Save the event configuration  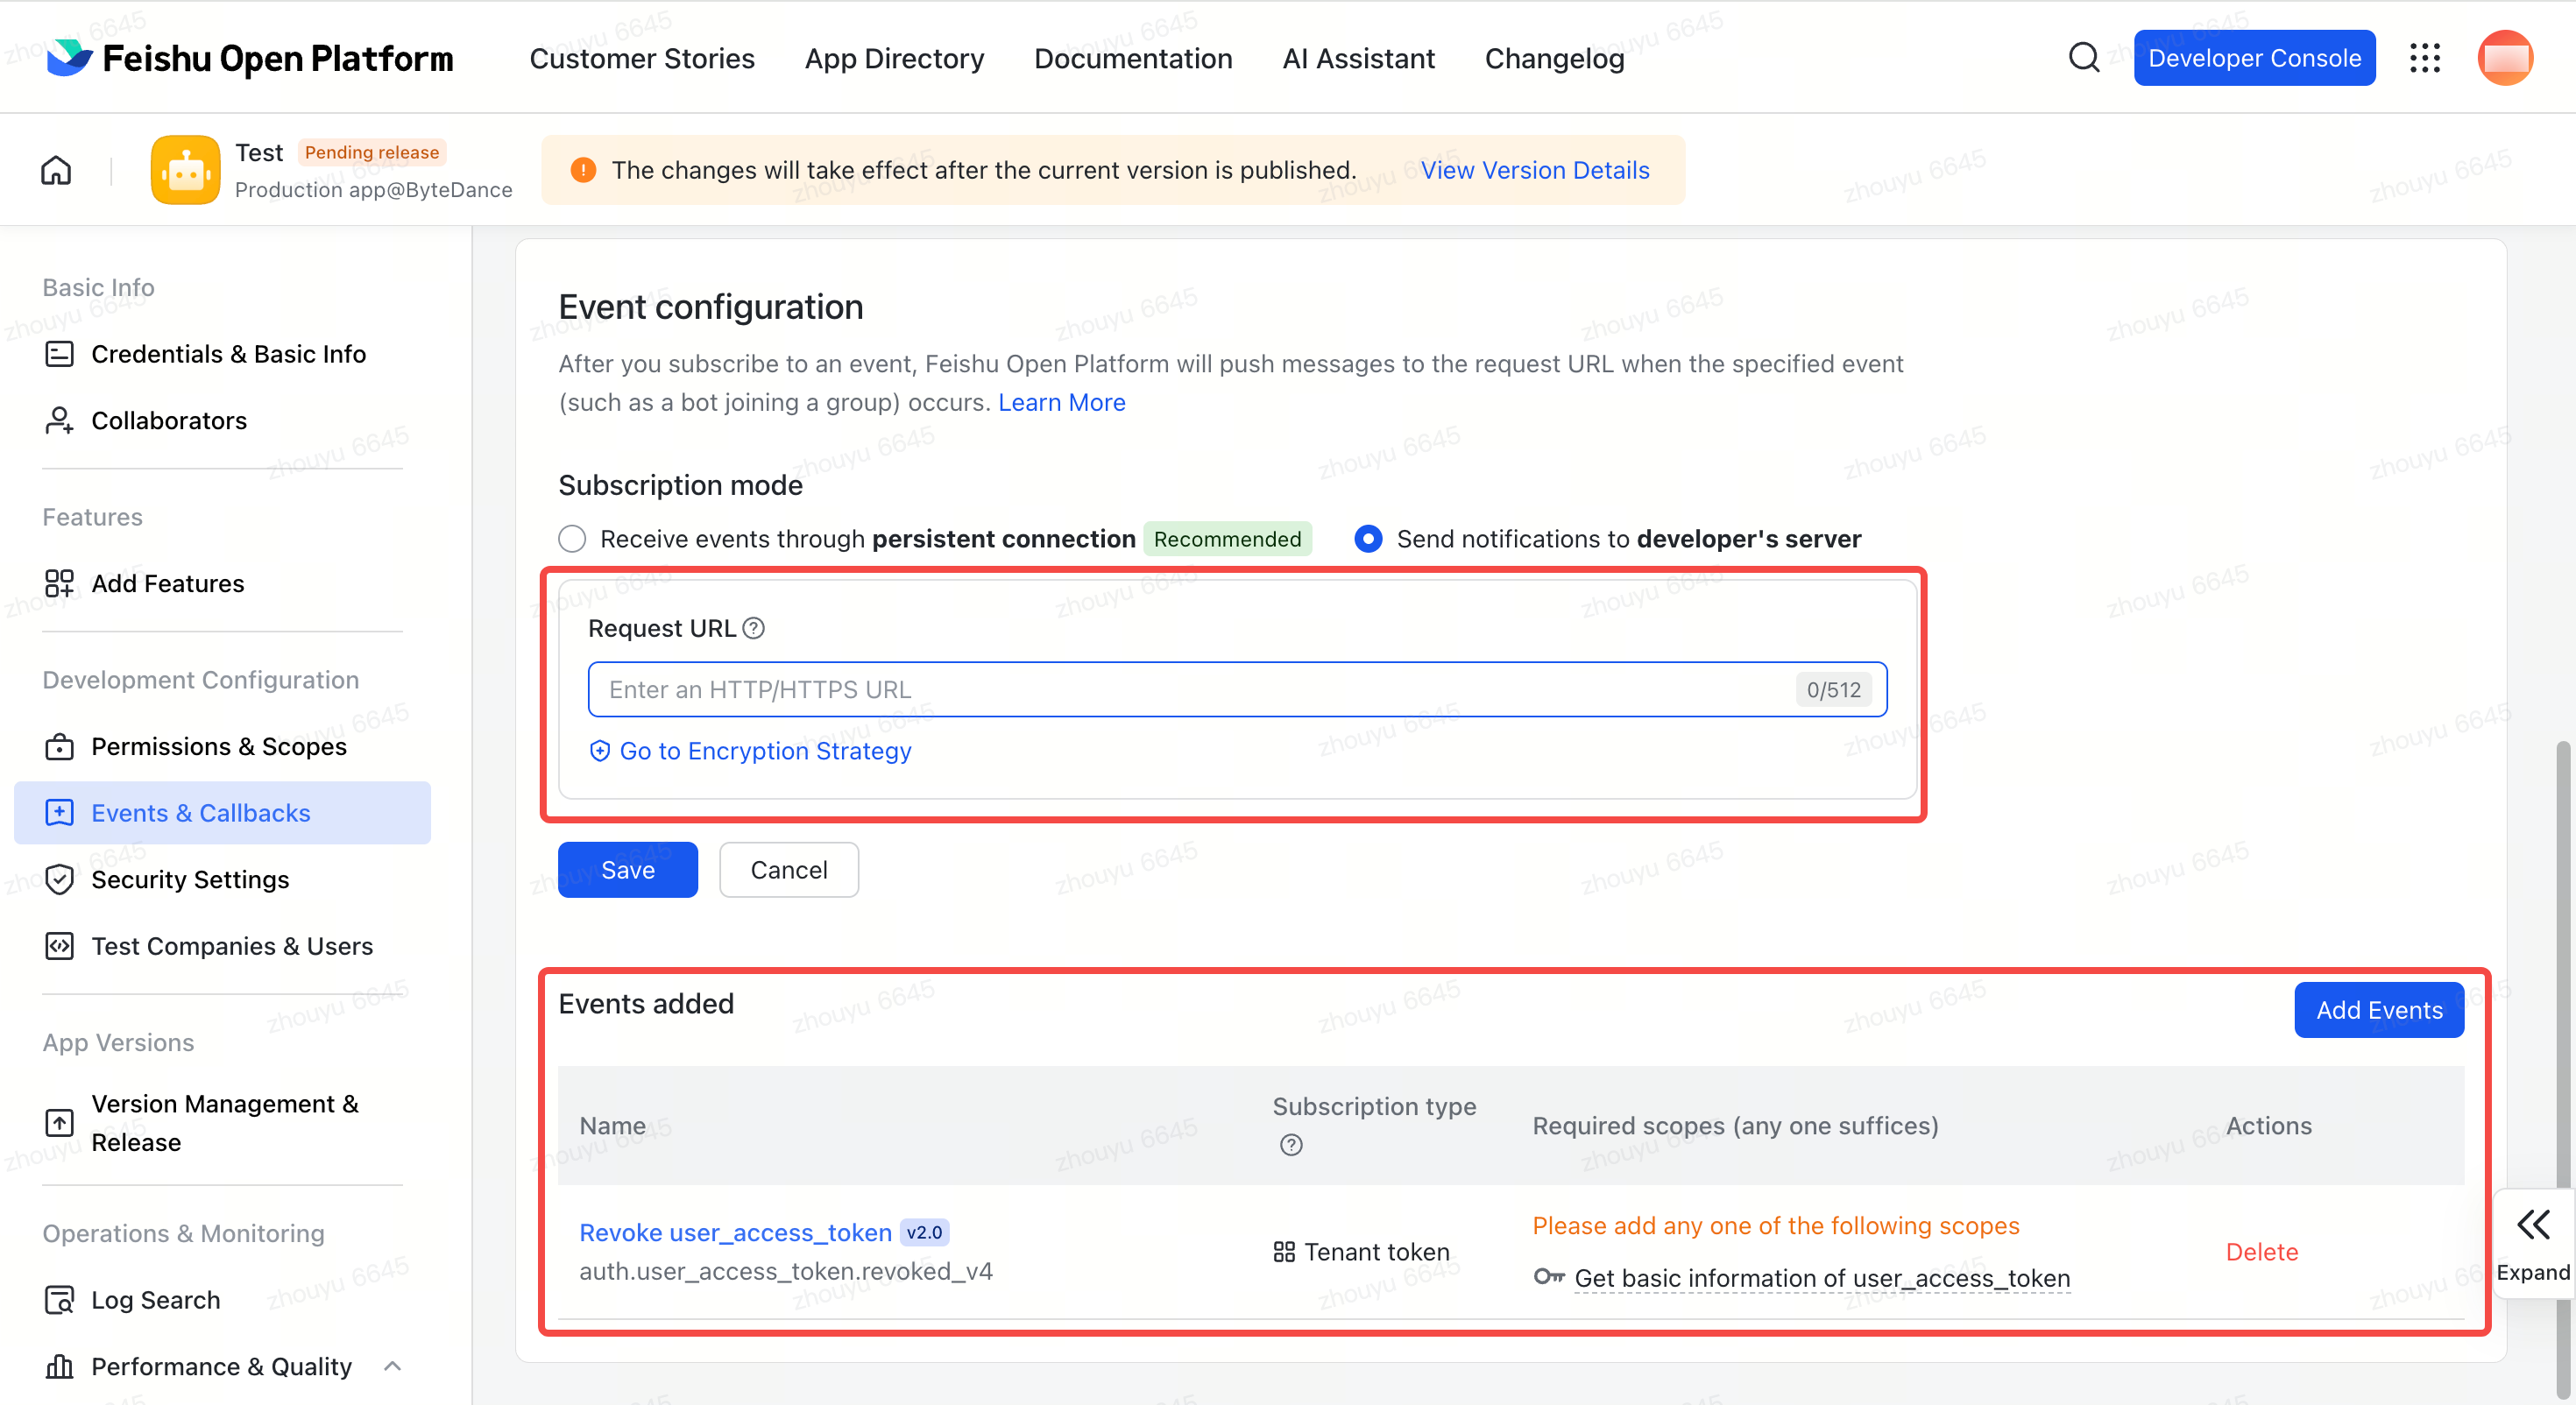click(627, 869)
